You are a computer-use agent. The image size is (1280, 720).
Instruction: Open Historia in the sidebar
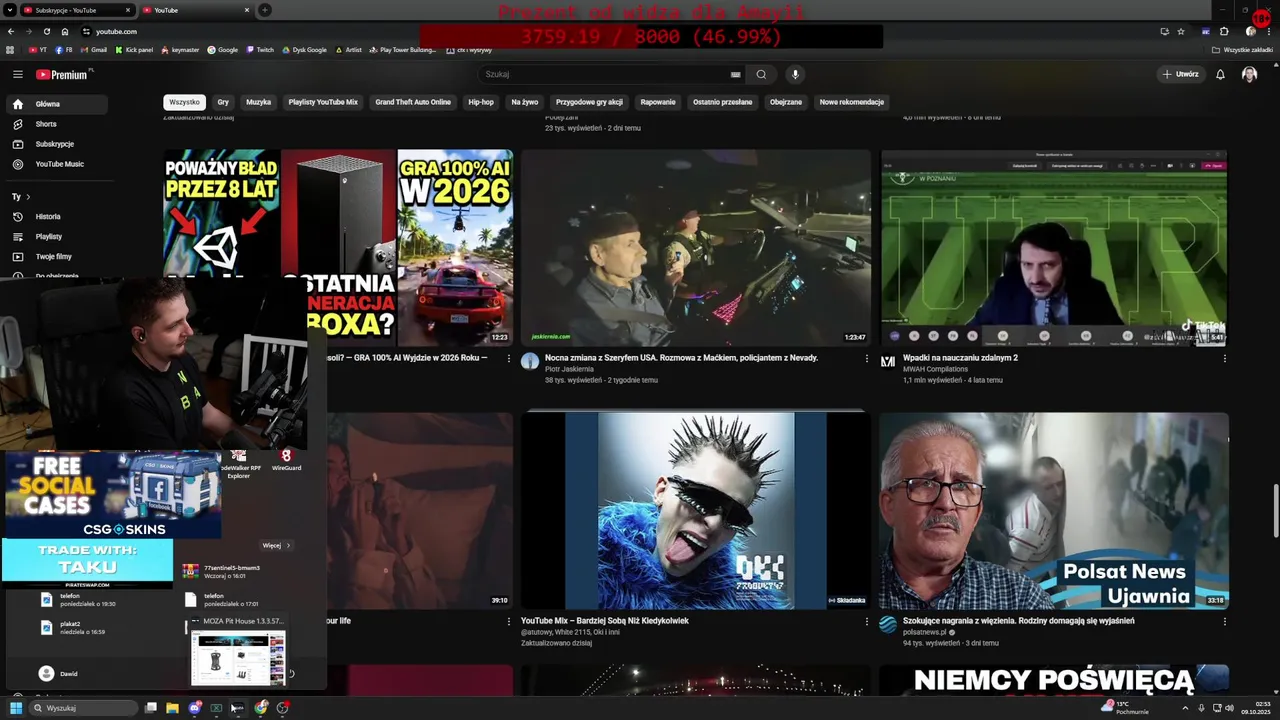coord(56,216)
